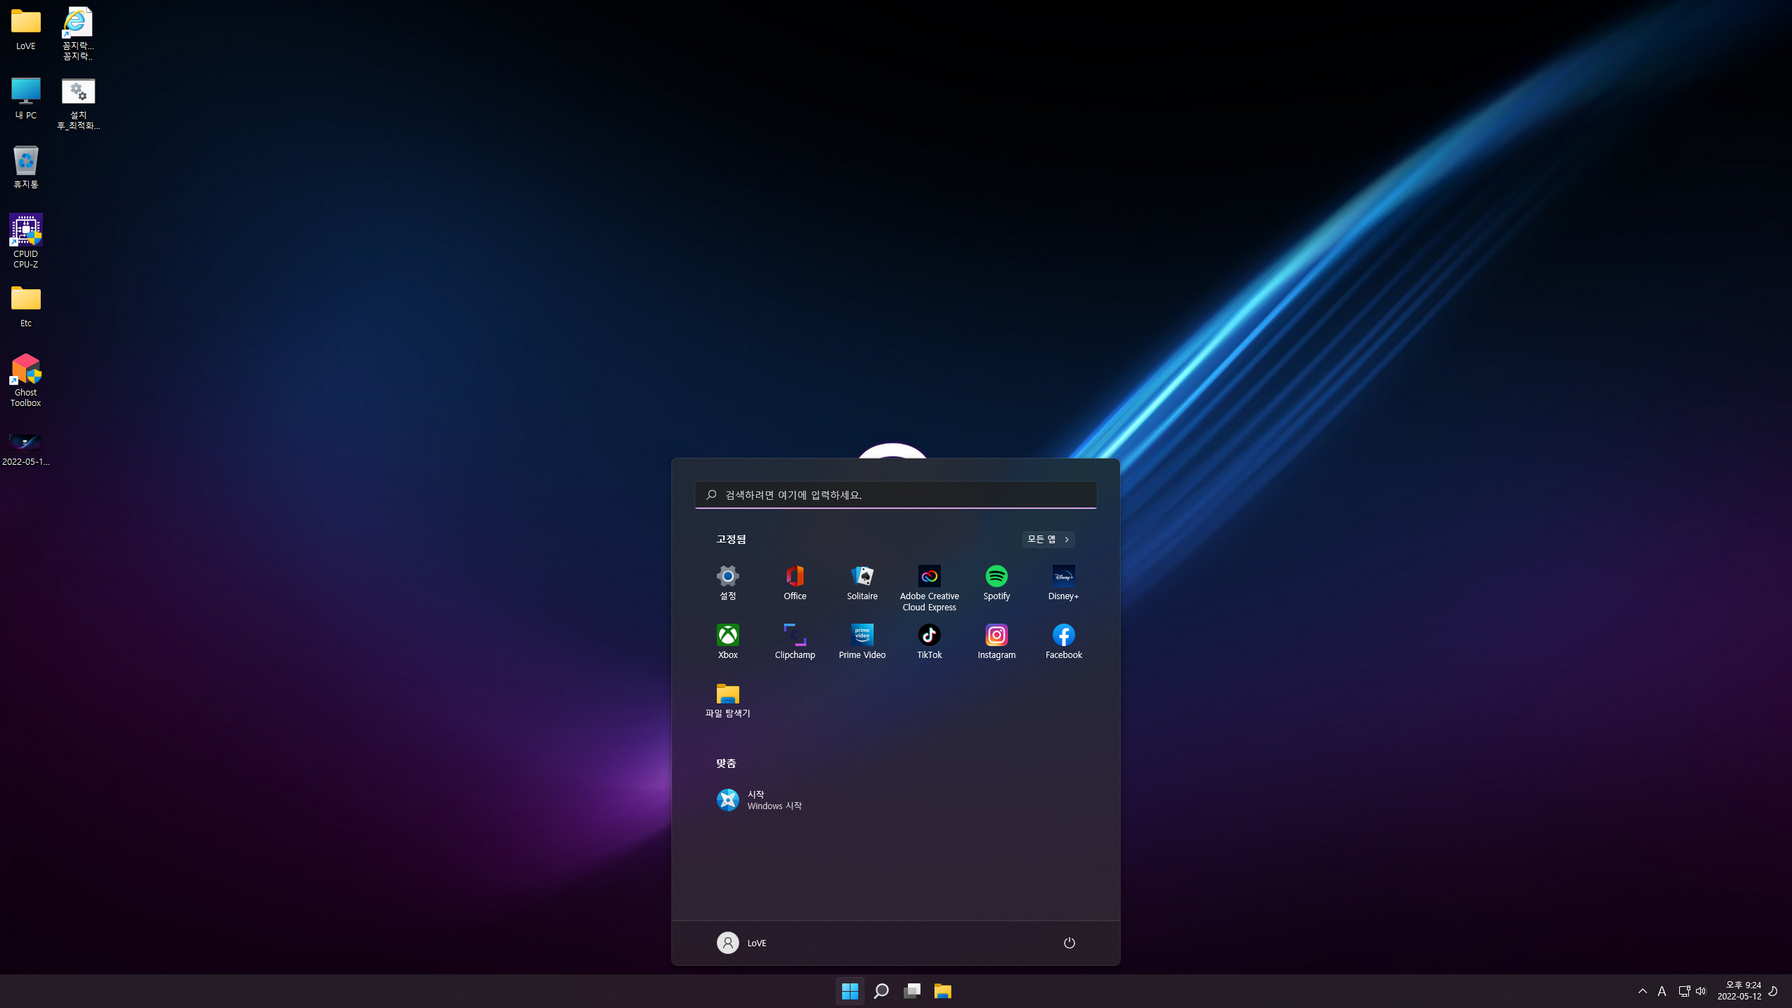
Task: Open the 설정 (Settings) pinned app
Action: click(727, 583)
